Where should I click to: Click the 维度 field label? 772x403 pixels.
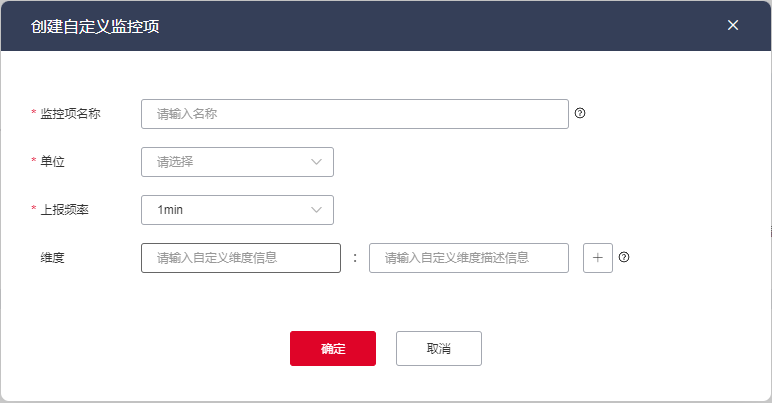52,258
